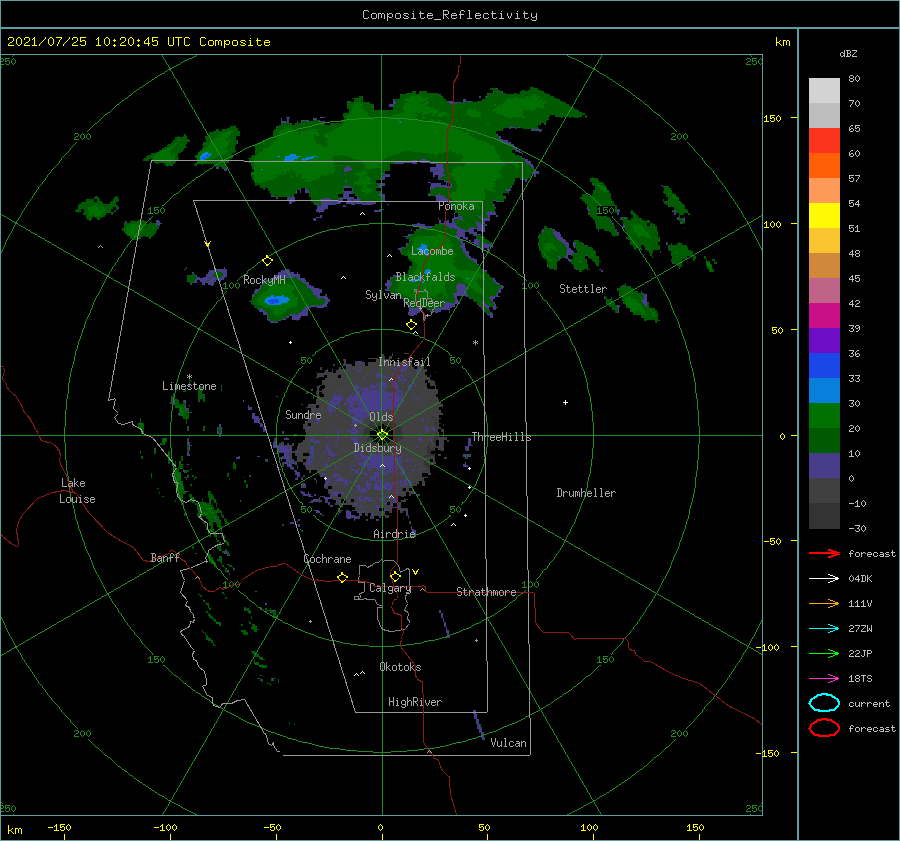Pick the light gray 70-80 dBZ swatch
The image size is (900, 841).
(x=824, y=91)
